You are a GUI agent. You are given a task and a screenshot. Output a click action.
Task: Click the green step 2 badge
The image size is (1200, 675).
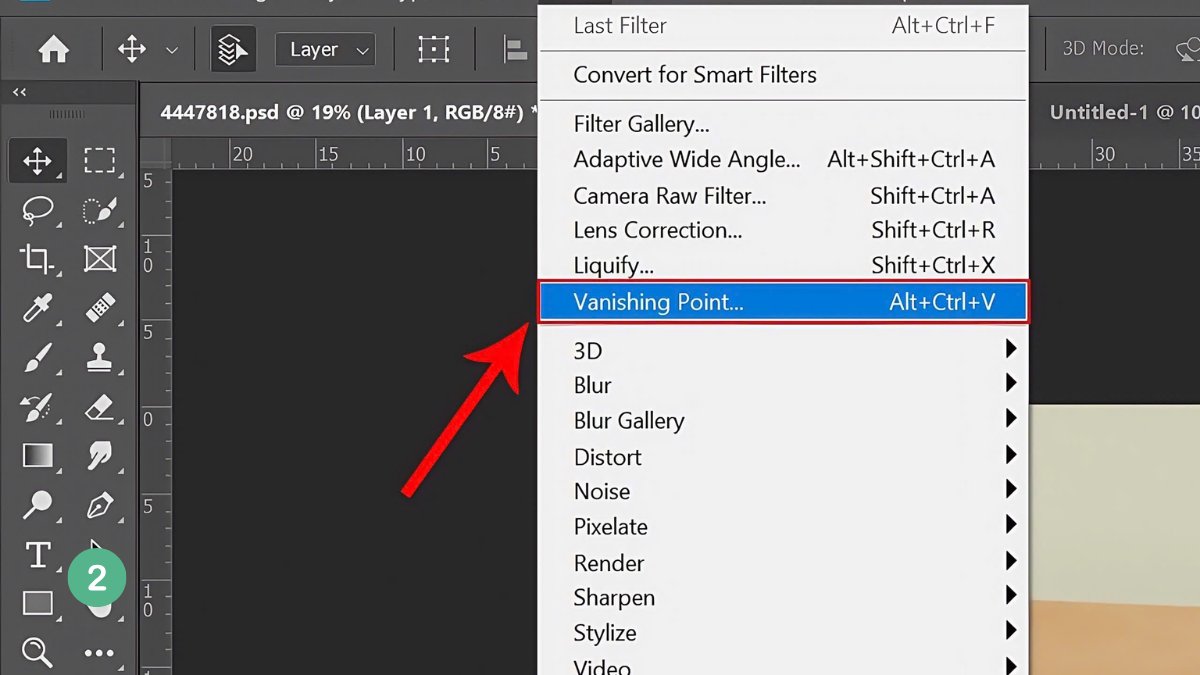point(97,577)
